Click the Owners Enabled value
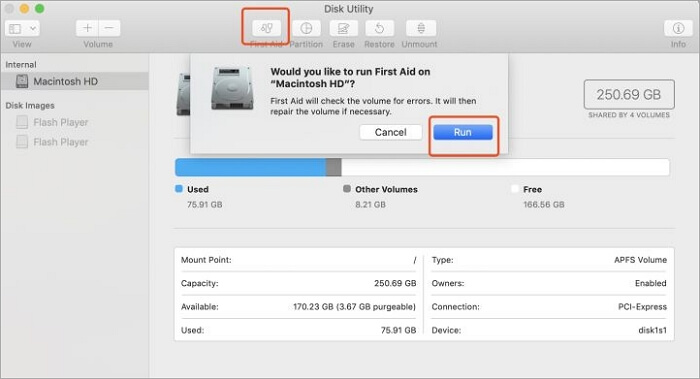 (x=650, y=283)
